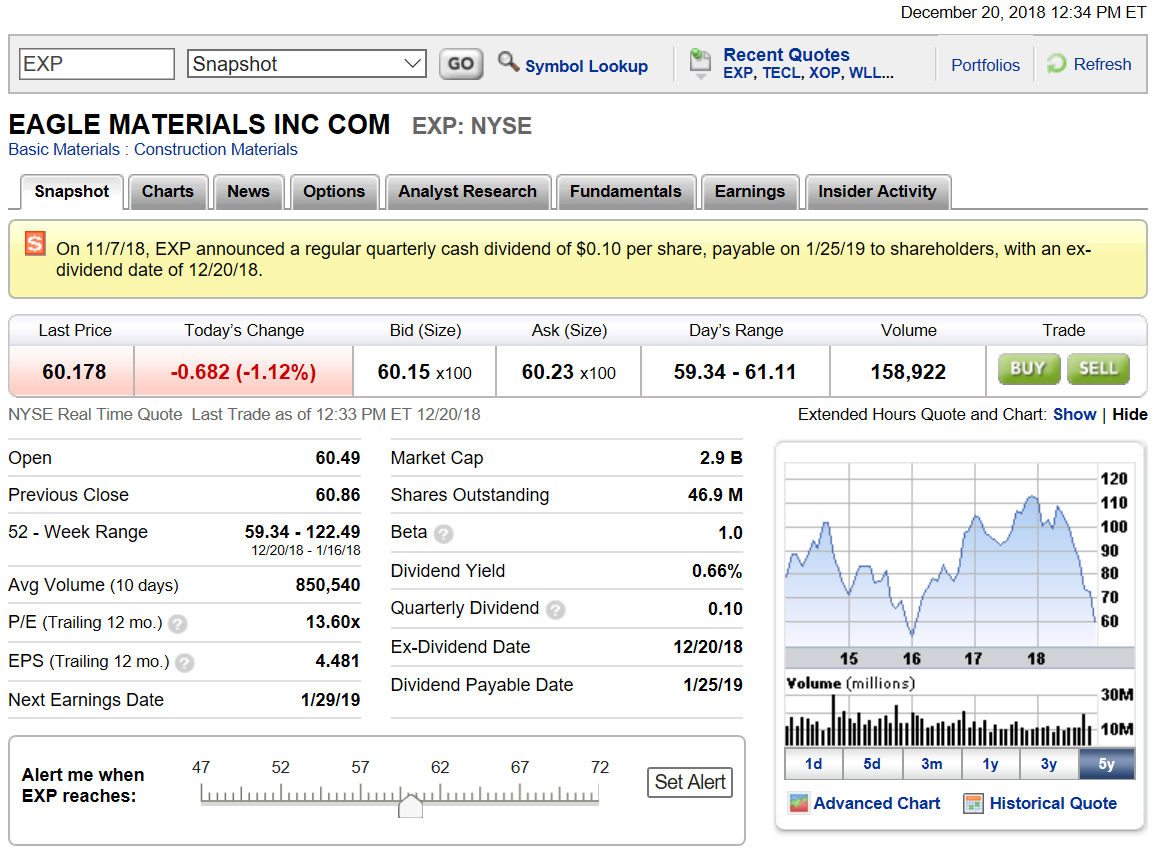Open the Advanced Chart icon
Viewport: 1174px width, 854px height.
click(799, 803)
